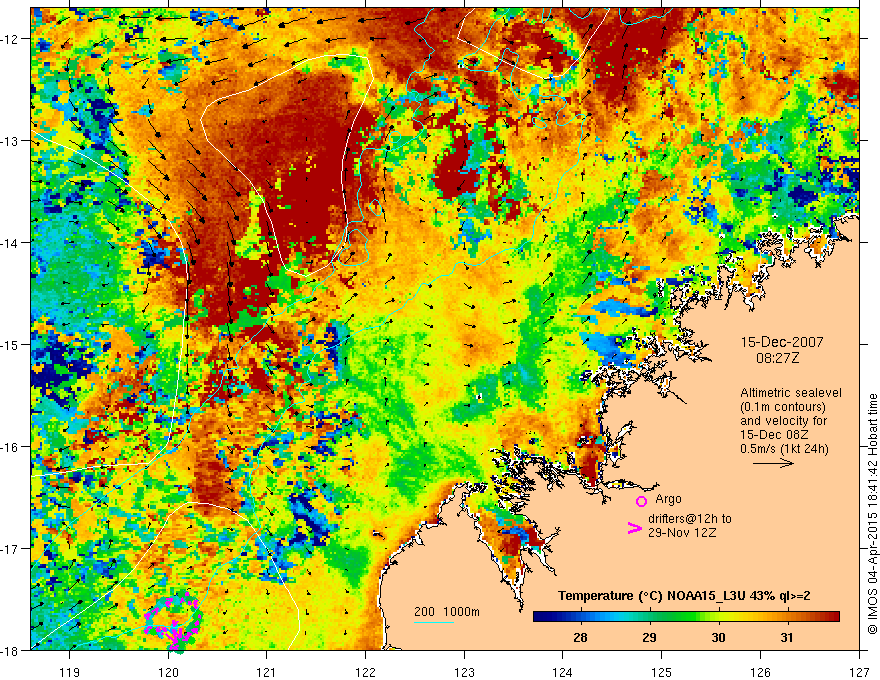Click the time label 08:27Z
The height and width of the screenshot is (680, 880).
pyautogui.click(x=777, y=357)
